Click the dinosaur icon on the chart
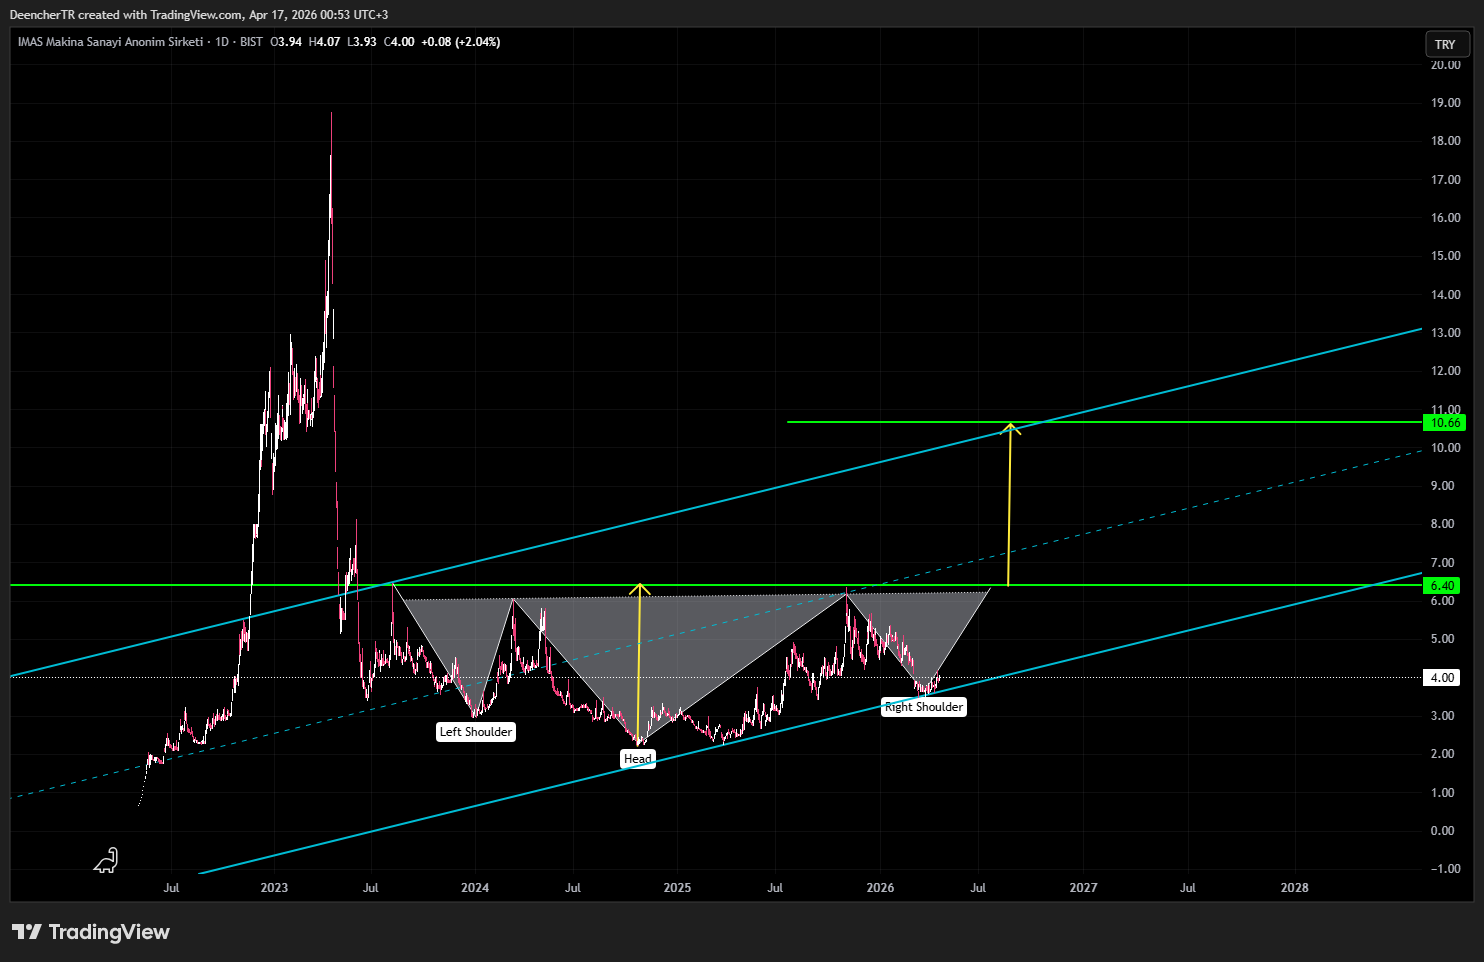 [x=106, y=860]
